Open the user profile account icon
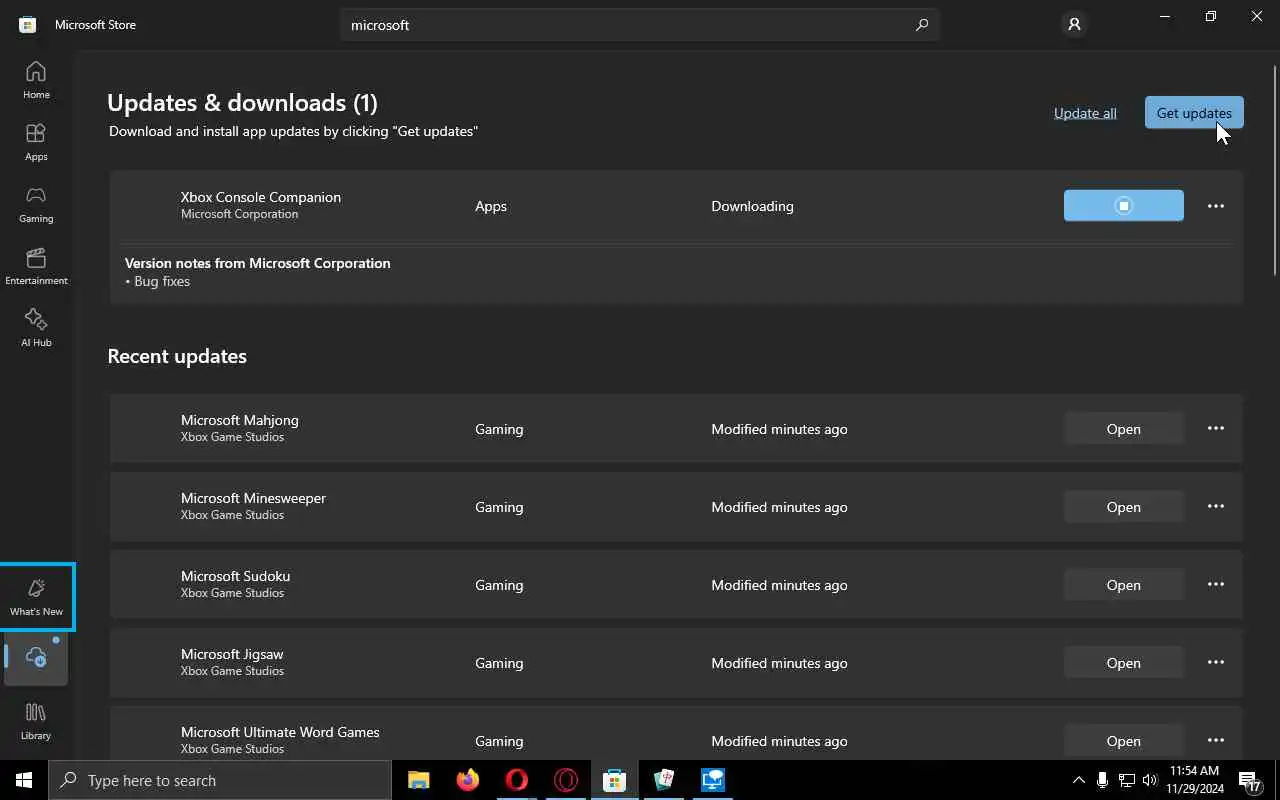Image resolution: width=1280 pixels, height=800 pixels. point(1074,25)
